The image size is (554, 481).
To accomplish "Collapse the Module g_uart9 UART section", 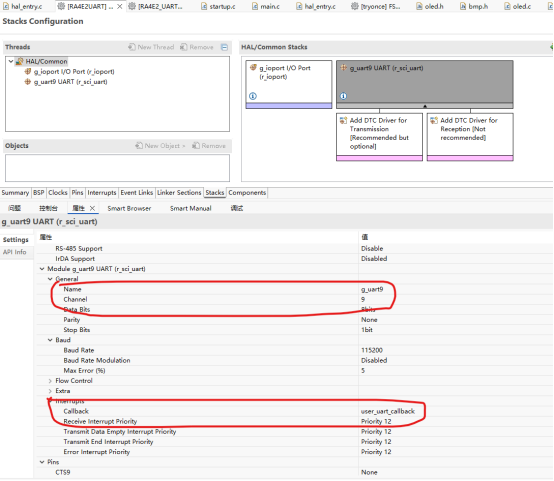I will (x=42, y=269).
